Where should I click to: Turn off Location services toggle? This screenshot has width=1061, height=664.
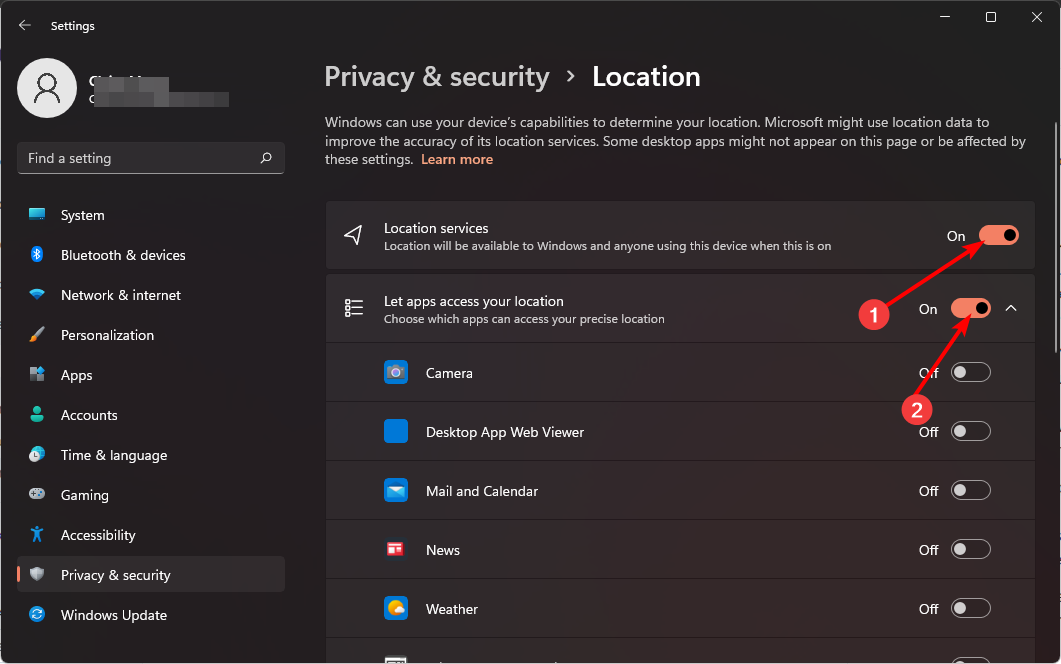point(998,236)
